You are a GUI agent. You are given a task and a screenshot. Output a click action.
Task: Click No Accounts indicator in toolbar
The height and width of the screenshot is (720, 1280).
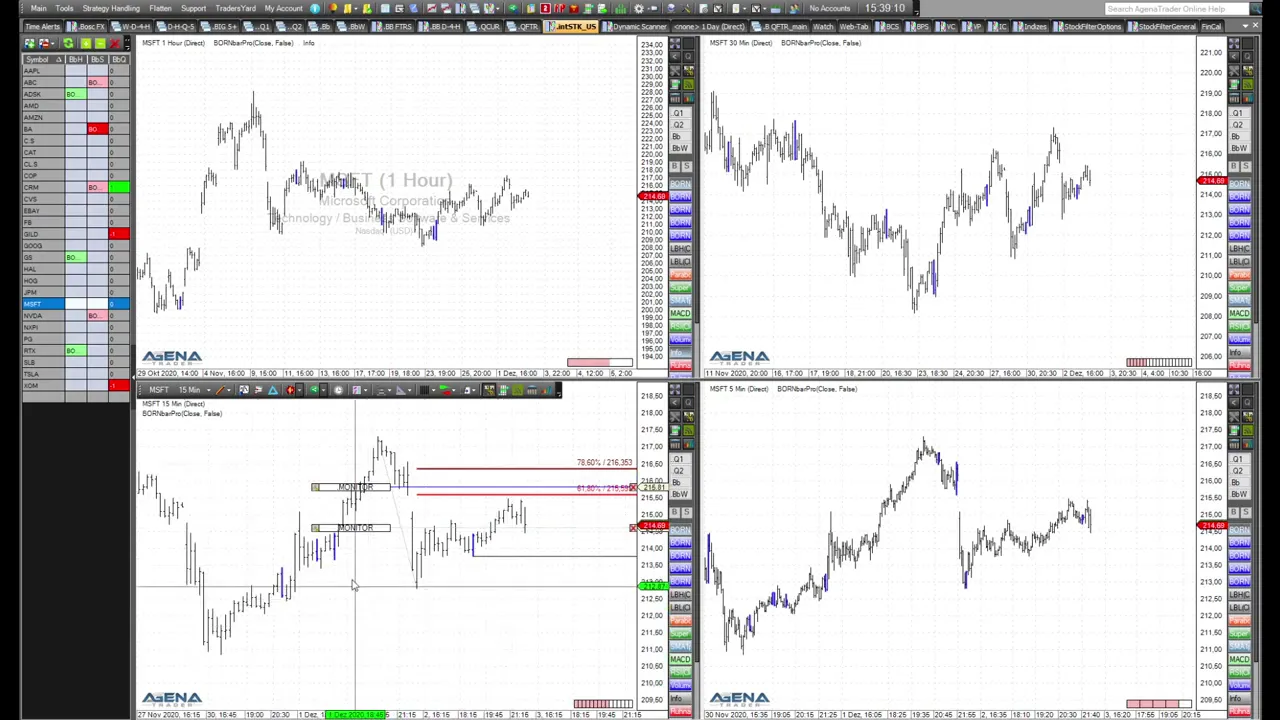[x=829, y=8]
